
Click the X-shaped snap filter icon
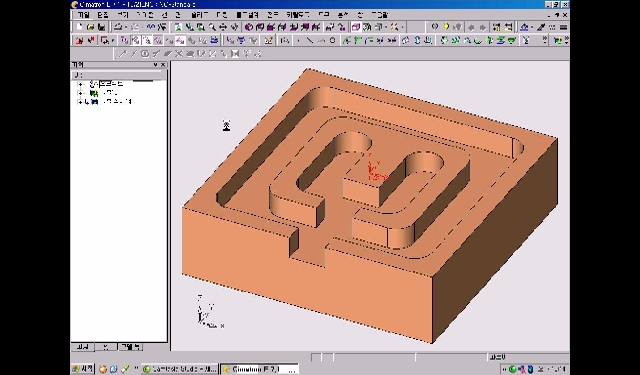179,53
